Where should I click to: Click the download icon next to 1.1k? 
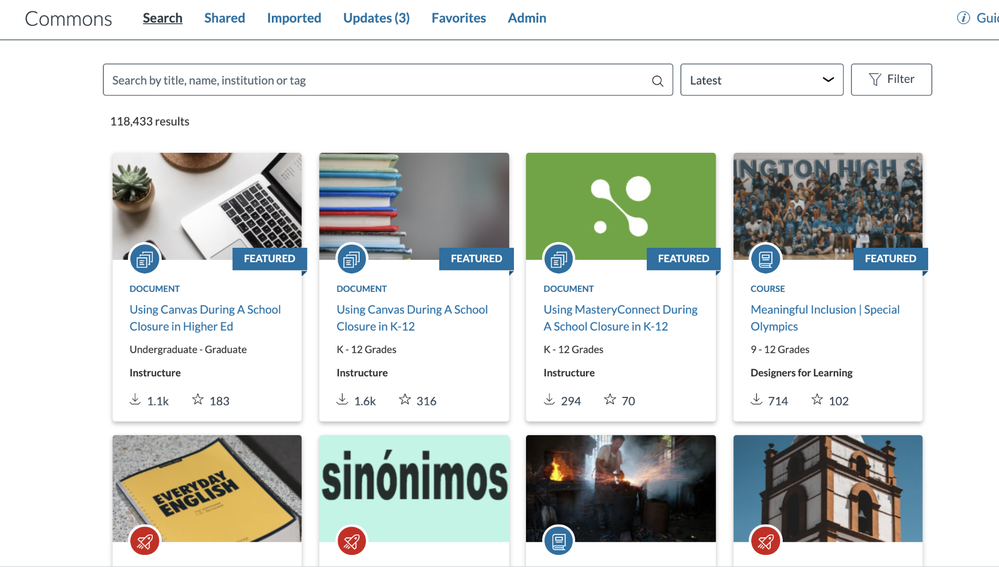click(135, 400)
